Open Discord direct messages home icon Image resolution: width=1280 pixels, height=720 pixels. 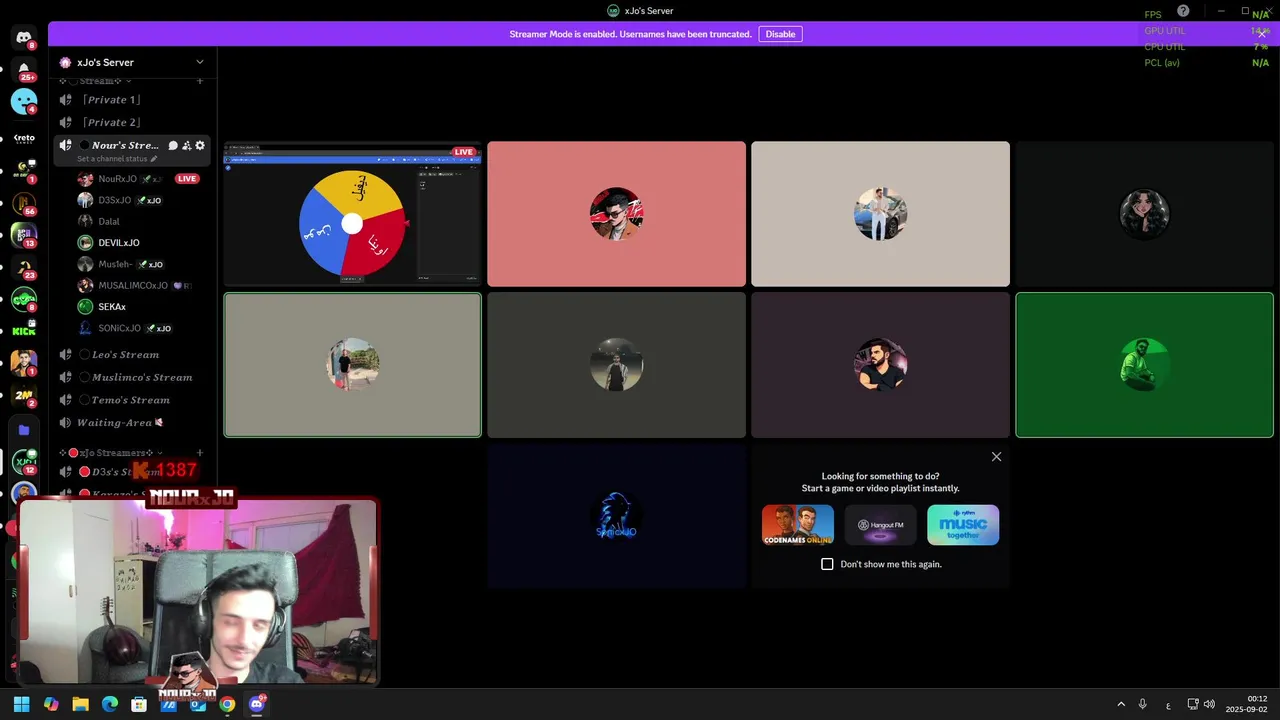23,38
